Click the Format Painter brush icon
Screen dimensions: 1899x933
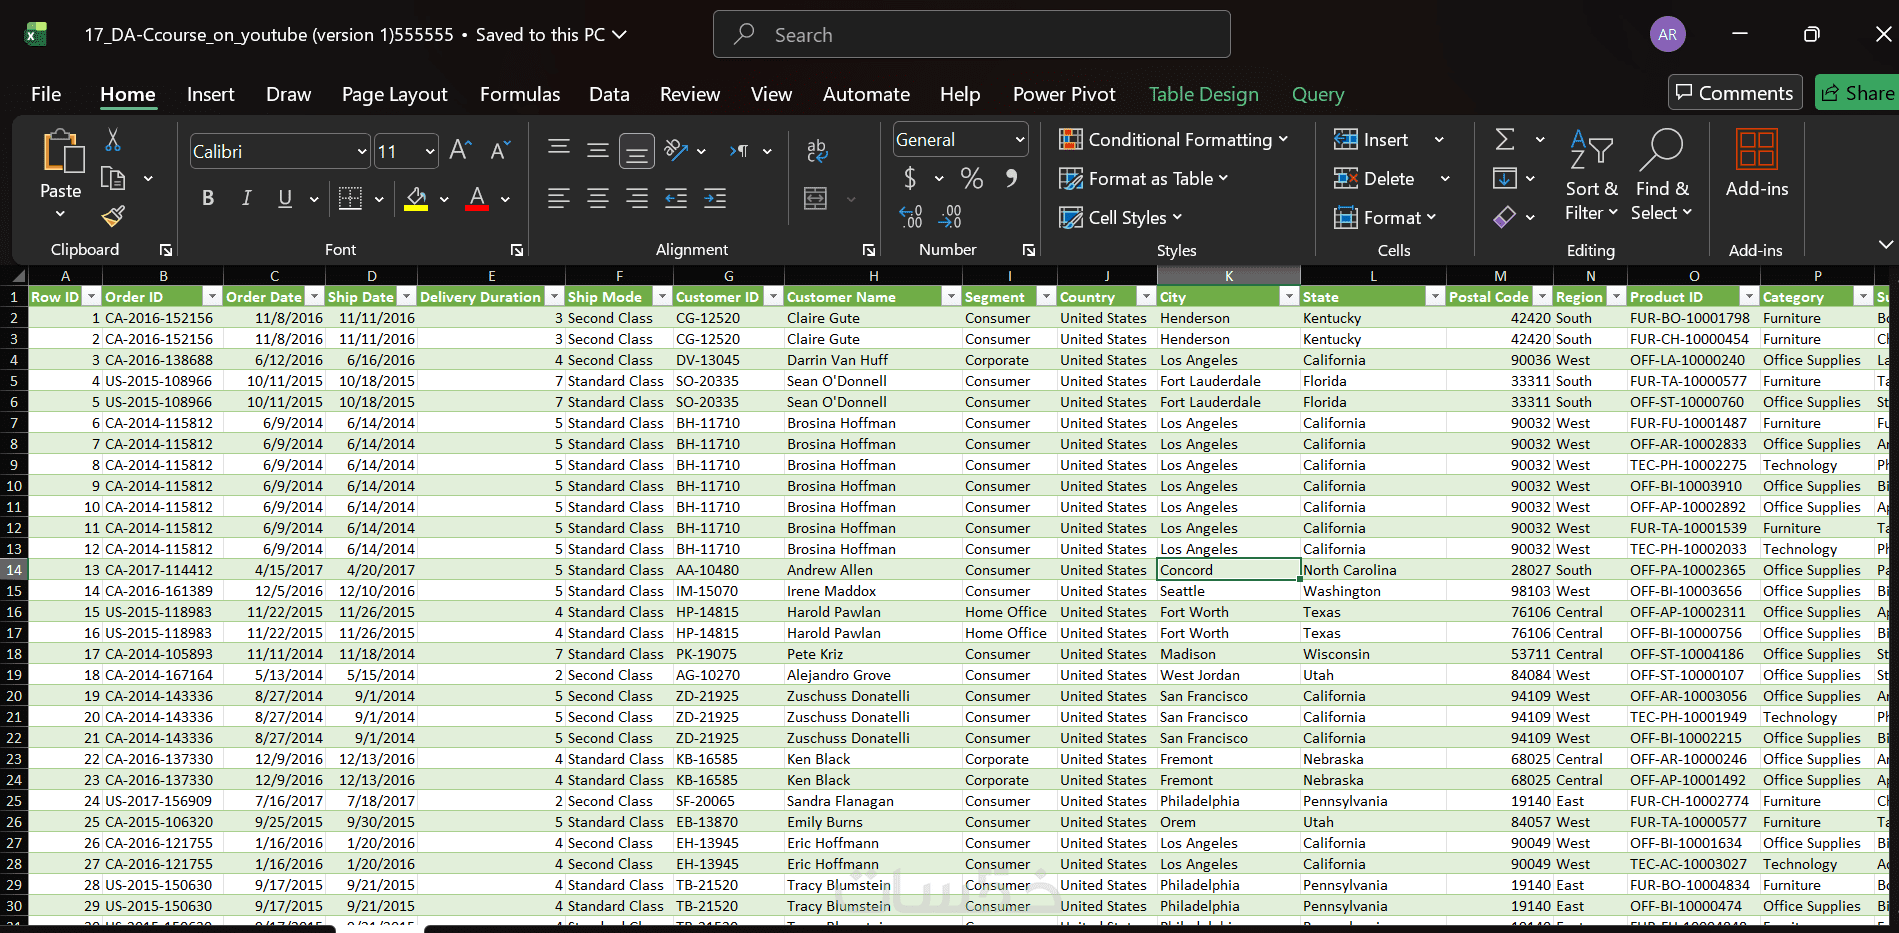coord(113,216)
